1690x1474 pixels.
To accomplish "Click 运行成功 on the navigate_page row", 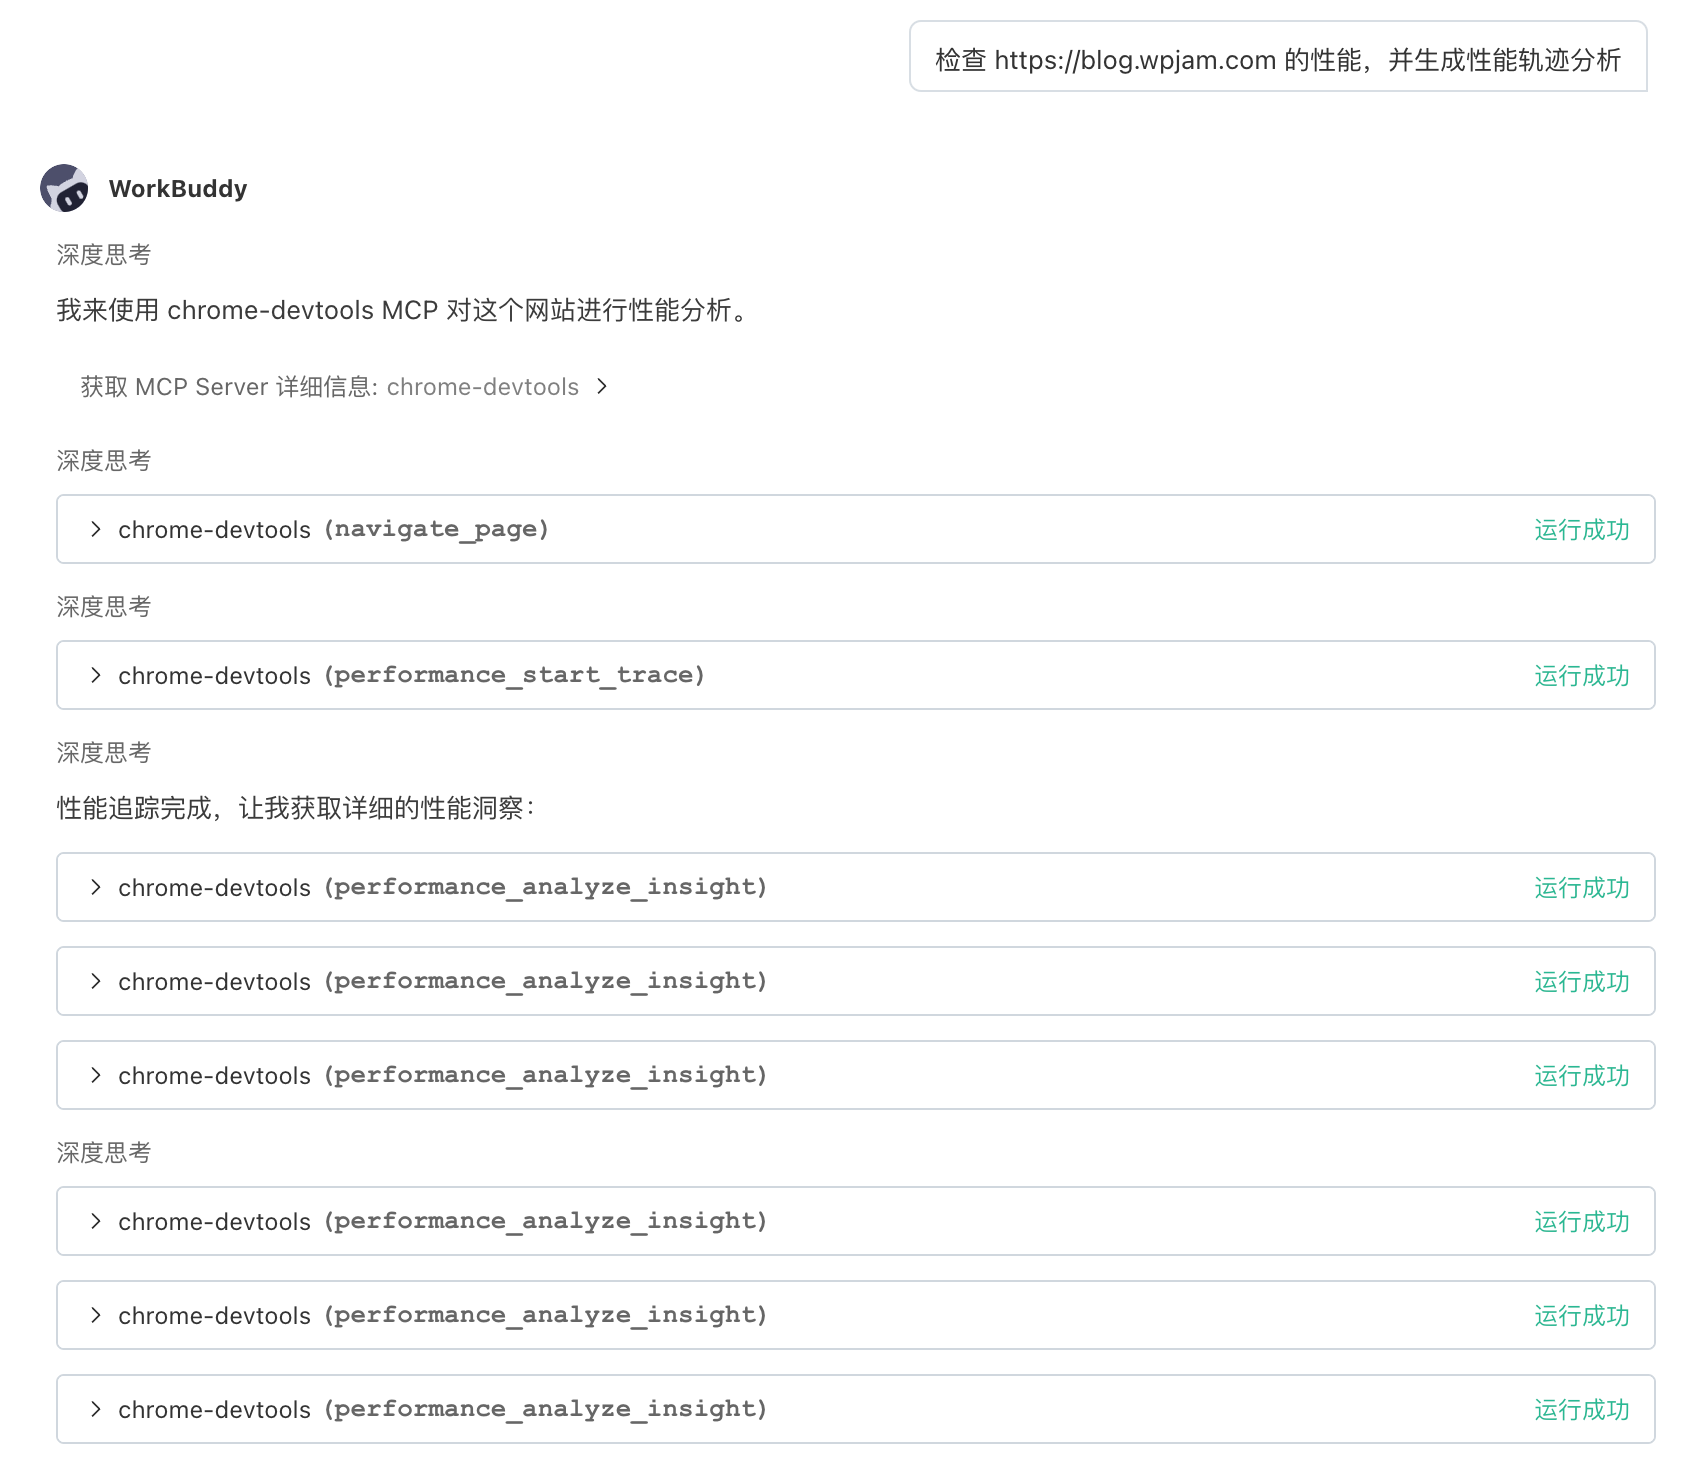I will 1580,530.
